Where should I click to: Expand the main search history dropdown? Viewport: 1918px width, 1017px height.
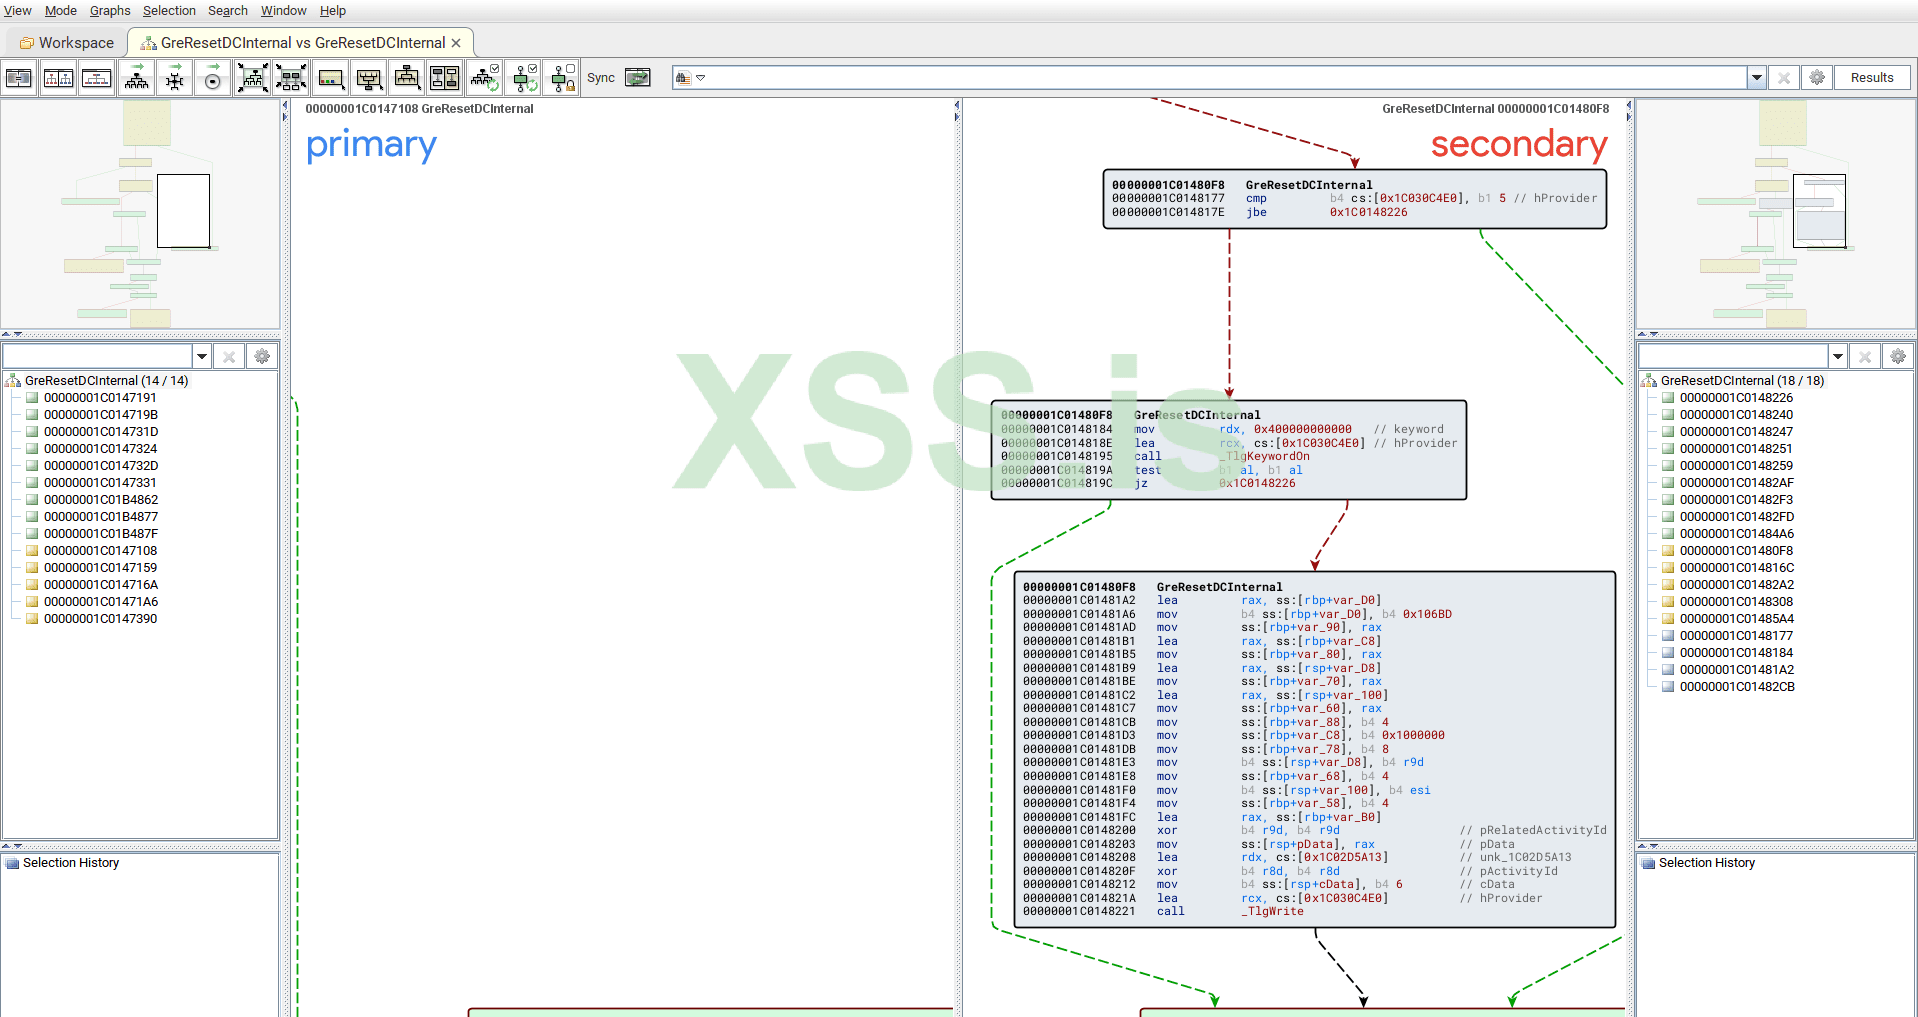tap(1757, 78)
